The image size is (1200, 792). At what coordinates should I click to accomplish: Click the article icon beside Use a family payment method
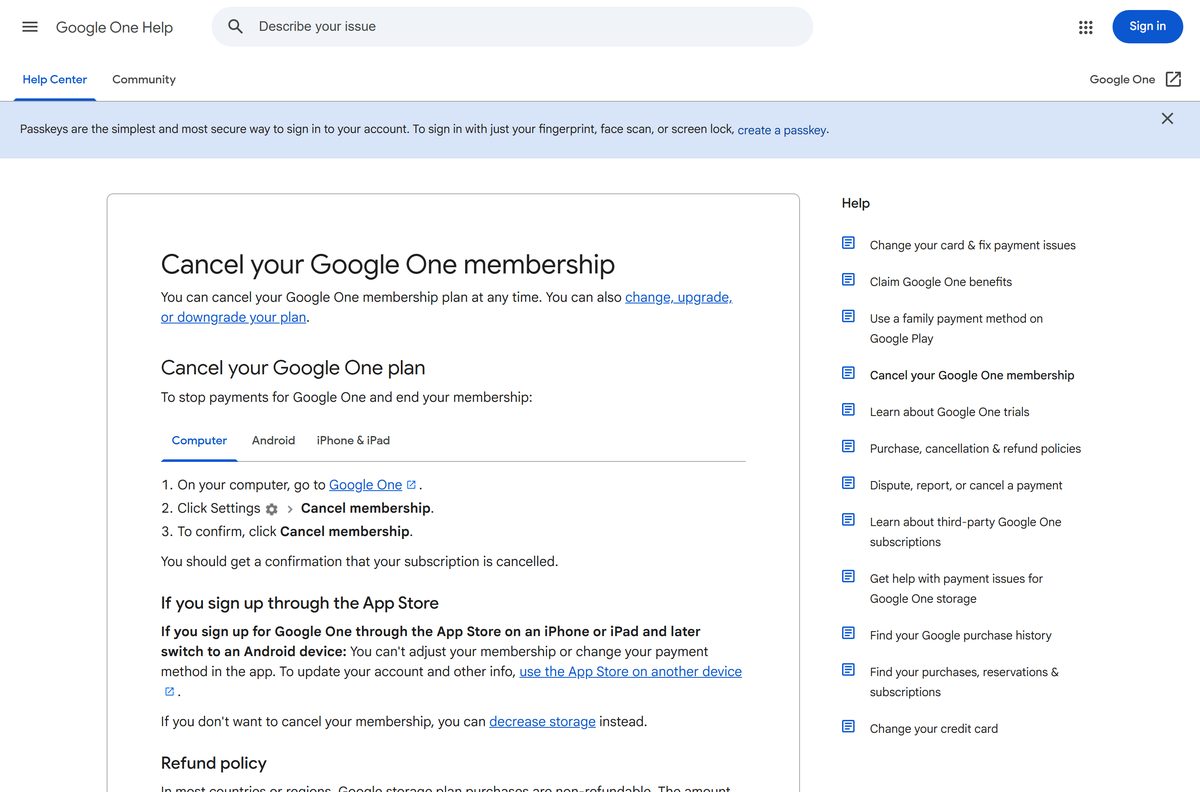tap(848, 316)
